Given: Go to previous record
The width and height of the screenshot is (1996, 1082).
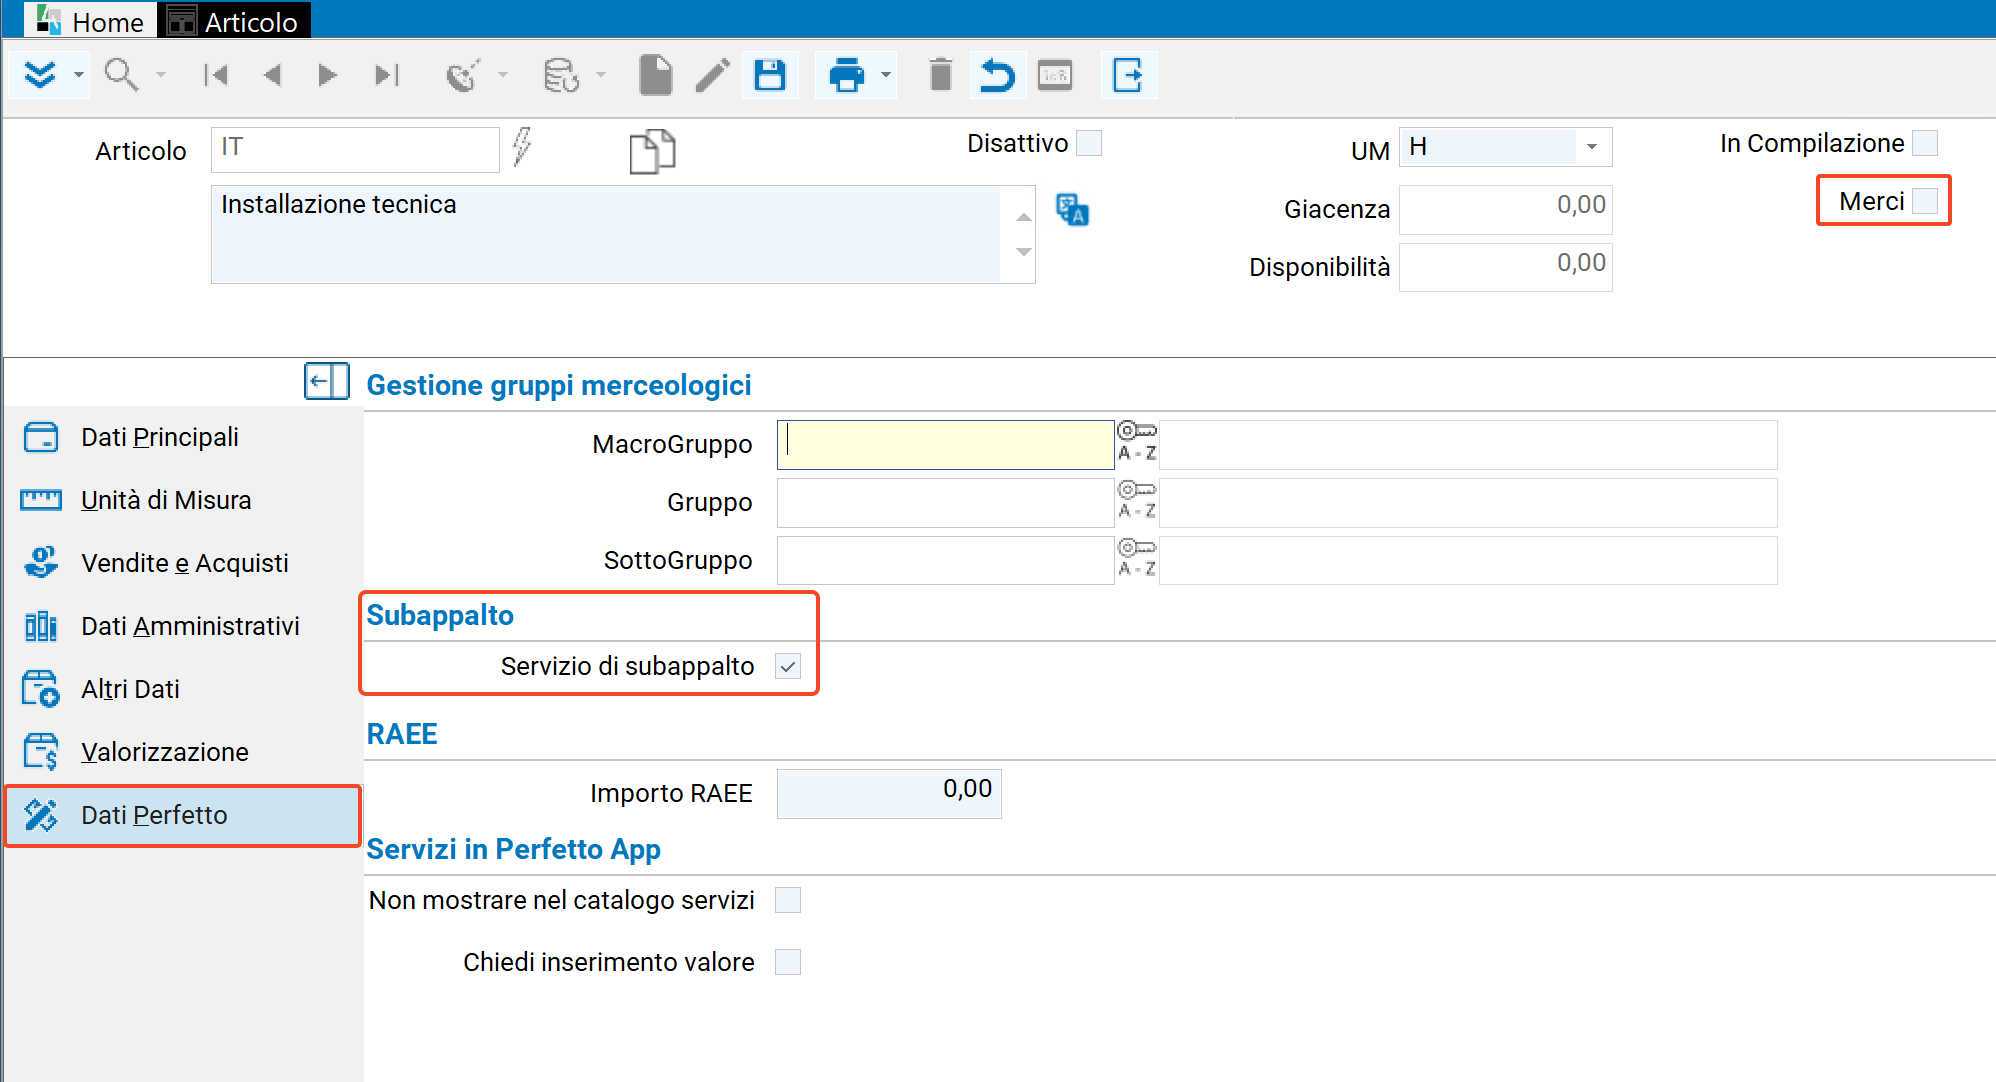Looking at the screenshot, I should [272, 75].
